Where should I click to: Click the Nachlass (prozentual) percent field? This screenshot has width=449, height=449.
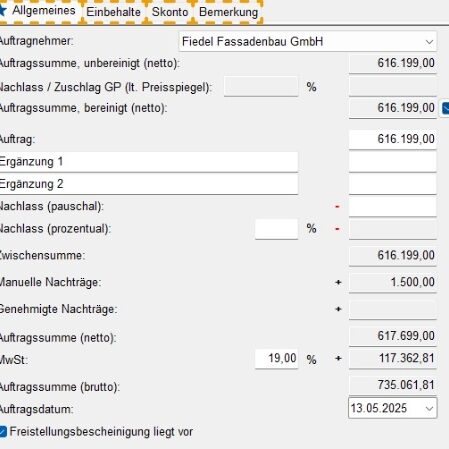click(x=276, y=229)
